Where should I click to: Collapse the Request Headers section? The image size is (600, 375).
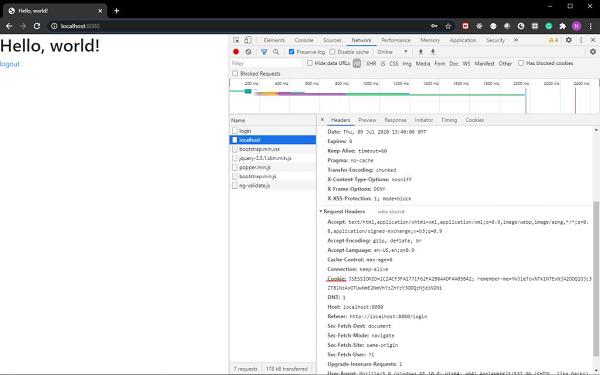coord(321,211)
